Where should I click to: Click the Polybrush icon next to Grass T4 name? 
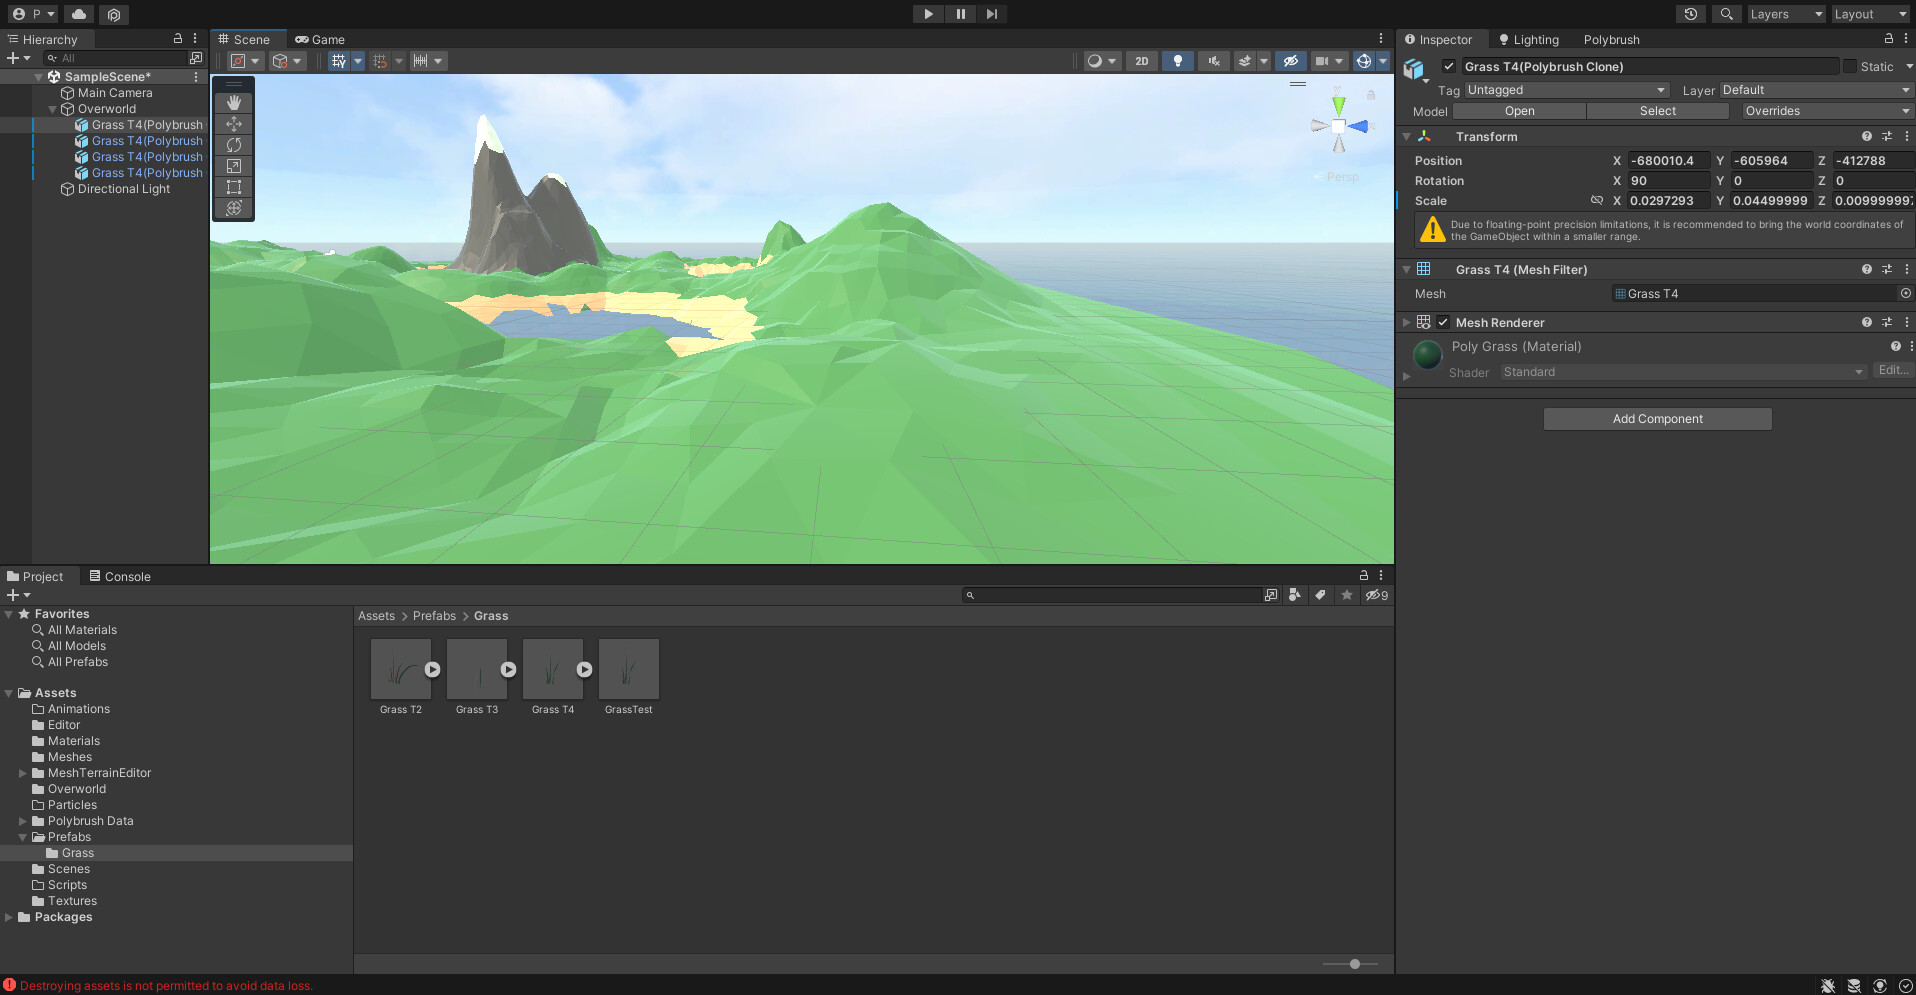pos(1415,70)
